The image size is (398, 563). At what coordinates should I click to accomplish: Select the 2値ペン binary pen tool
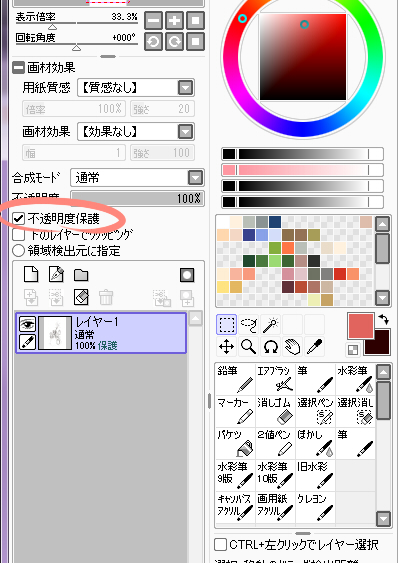click(275, 443)
